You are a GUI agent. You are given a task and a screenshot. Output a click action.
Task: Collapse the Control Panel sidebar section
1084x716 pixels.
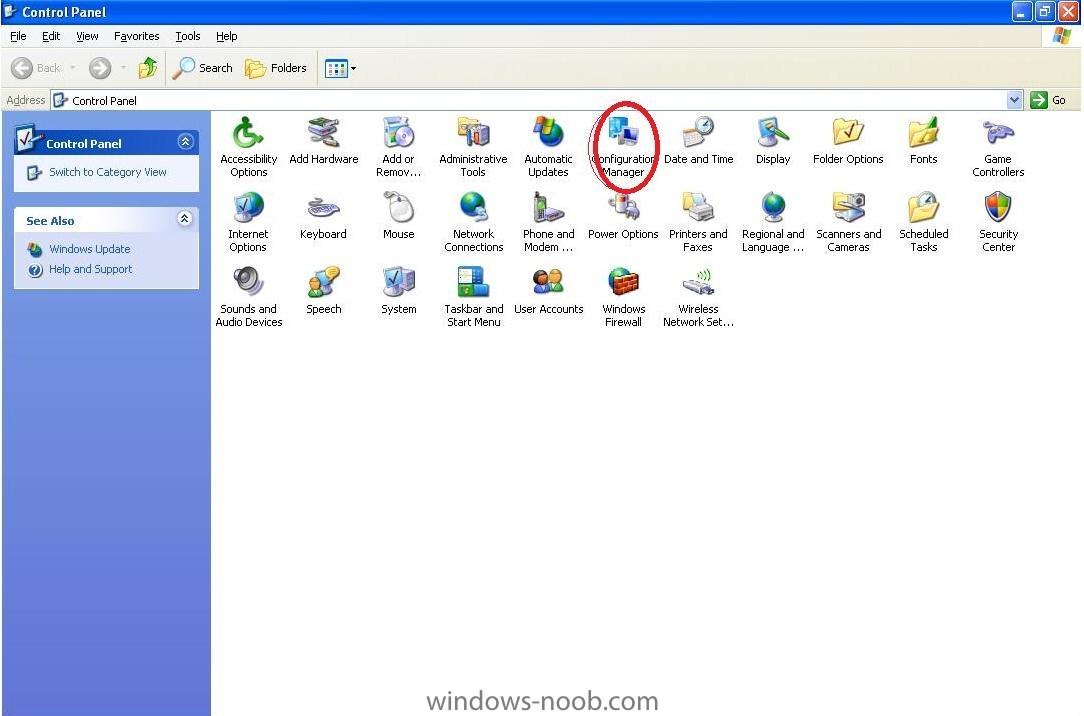185,142
